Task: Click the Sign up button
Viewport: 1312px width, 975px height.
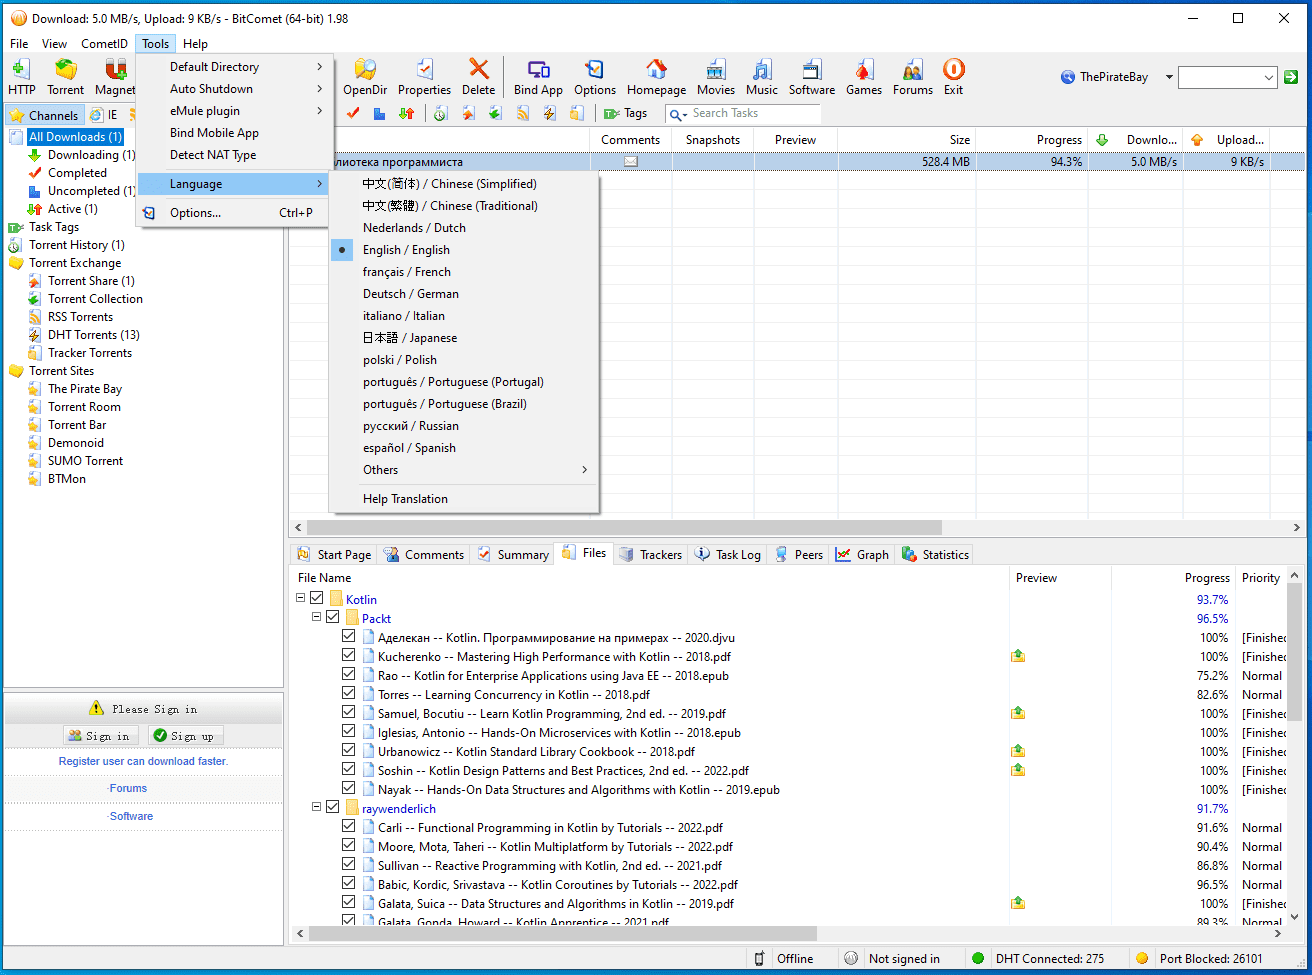Action: 186,736
